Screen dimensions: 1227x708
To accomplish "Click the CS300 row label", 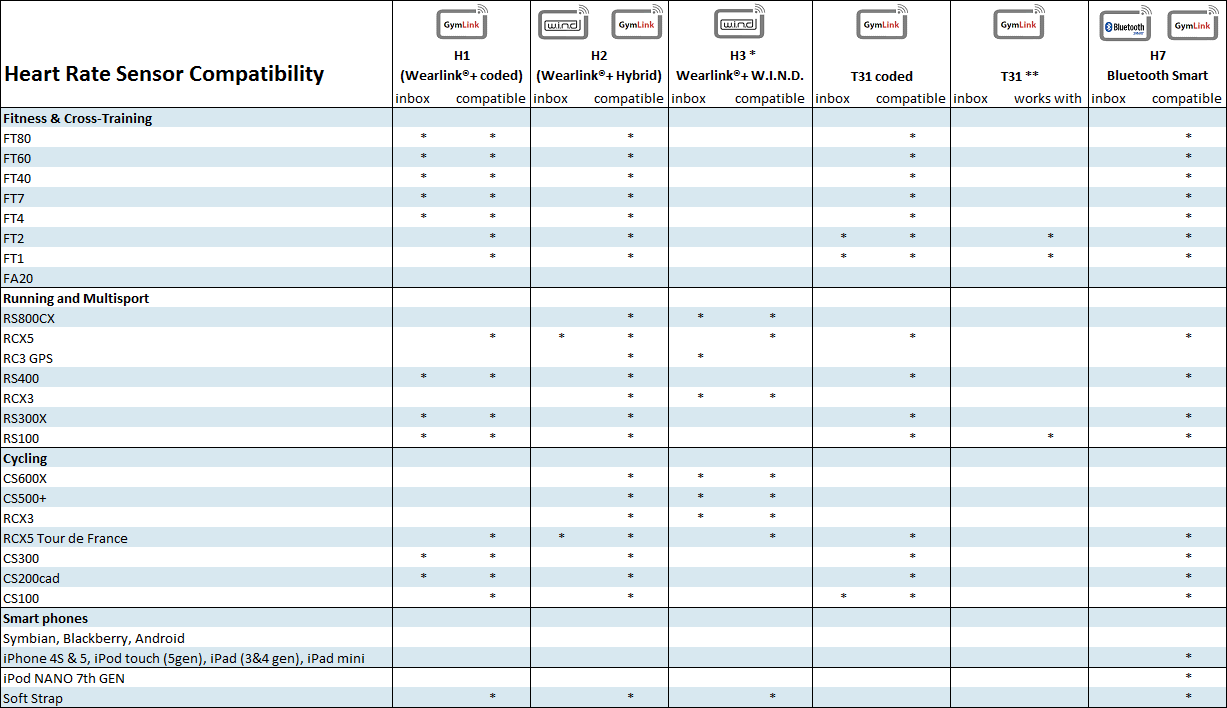I will coord(21,558).
